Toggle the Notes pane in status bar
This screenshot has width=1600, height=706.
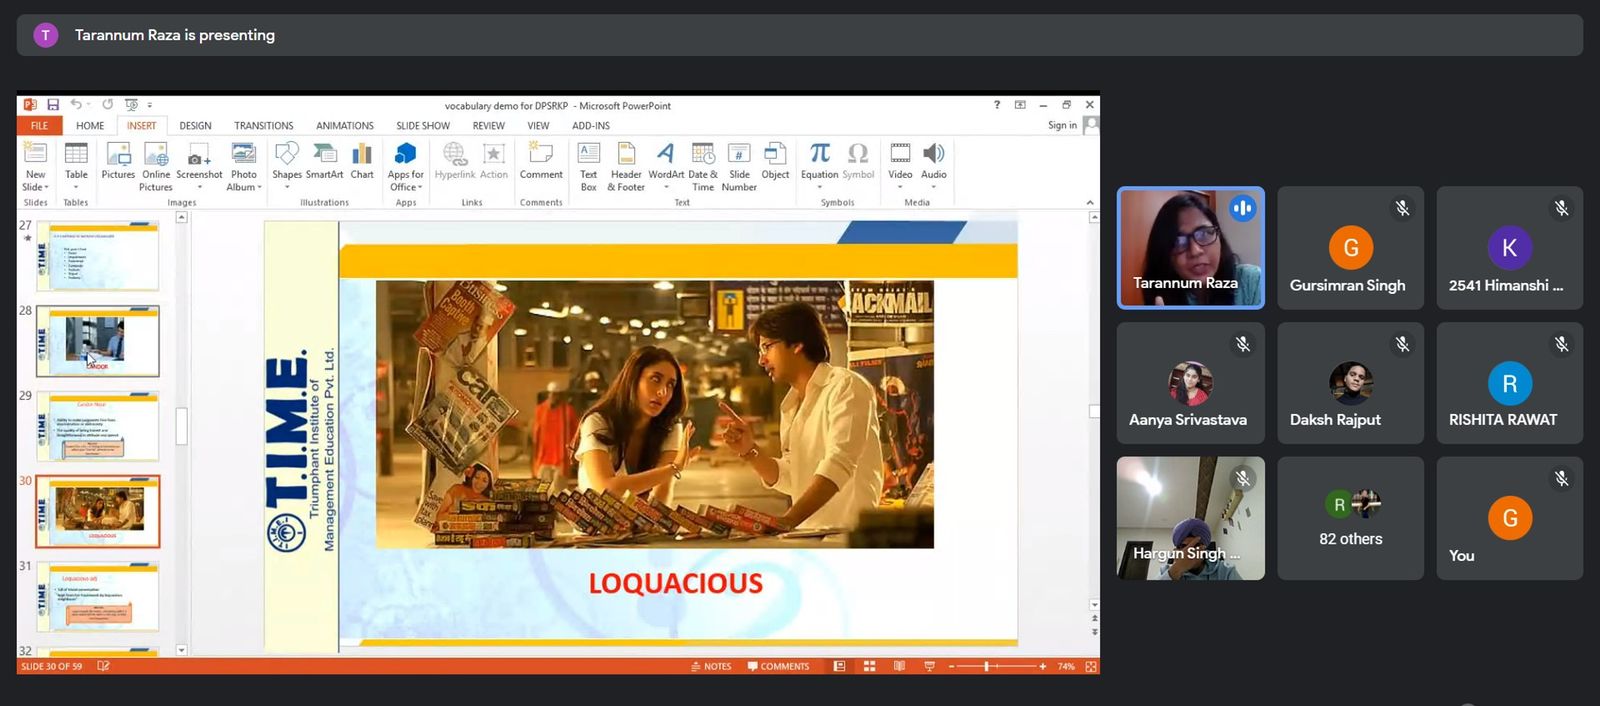pyautogui.click(x=711, y=666)
